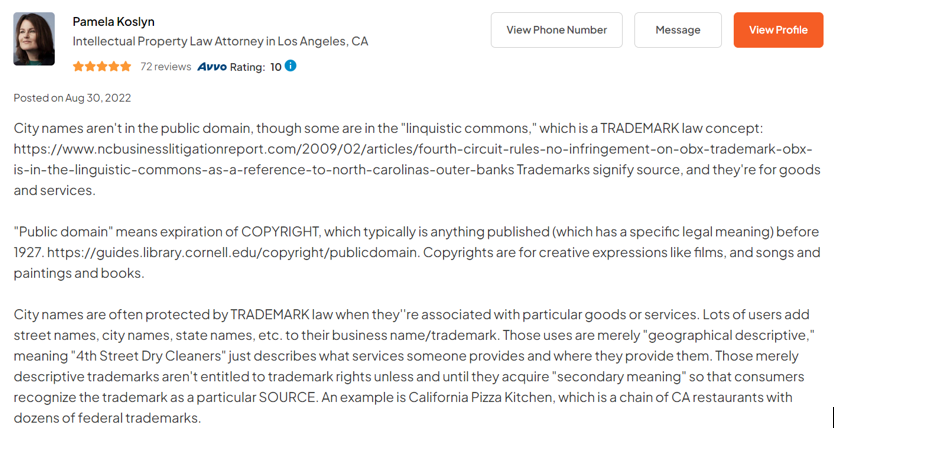Click the "4th Street Dry Cleaners" phrase
Image resolution: width=948 pixels, height=459 pixels.
click(139, 356)
